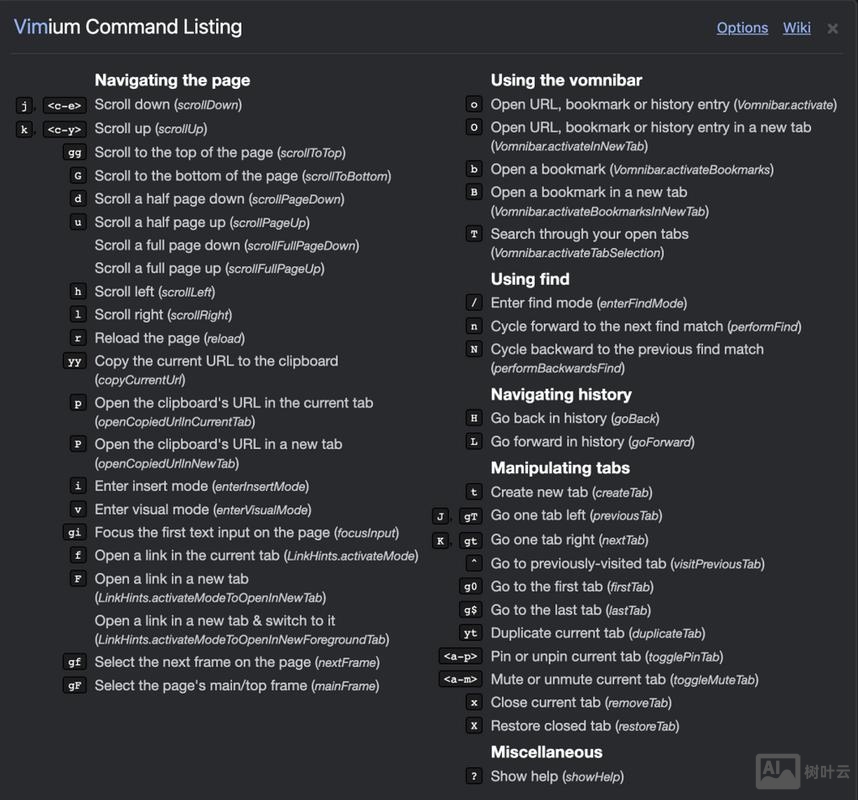This screenshot has width=858, height=800.
Task: Open the Wiki link
Action: coord(797,28)
